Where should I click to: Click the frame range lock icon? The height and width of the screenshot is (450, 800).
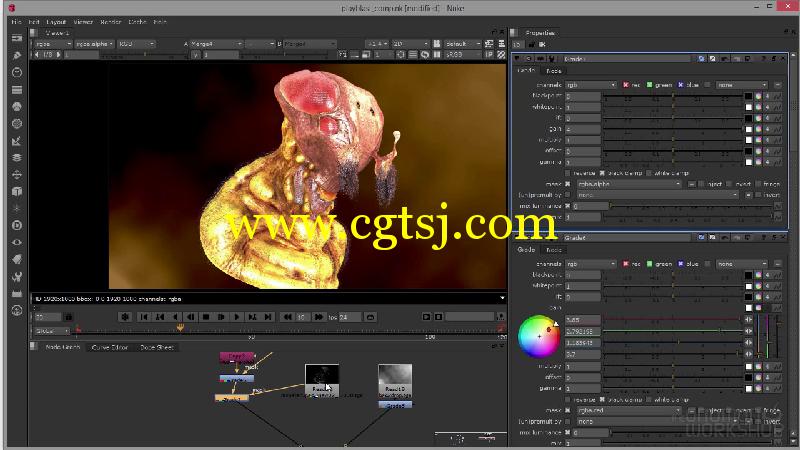click(68, 317)
